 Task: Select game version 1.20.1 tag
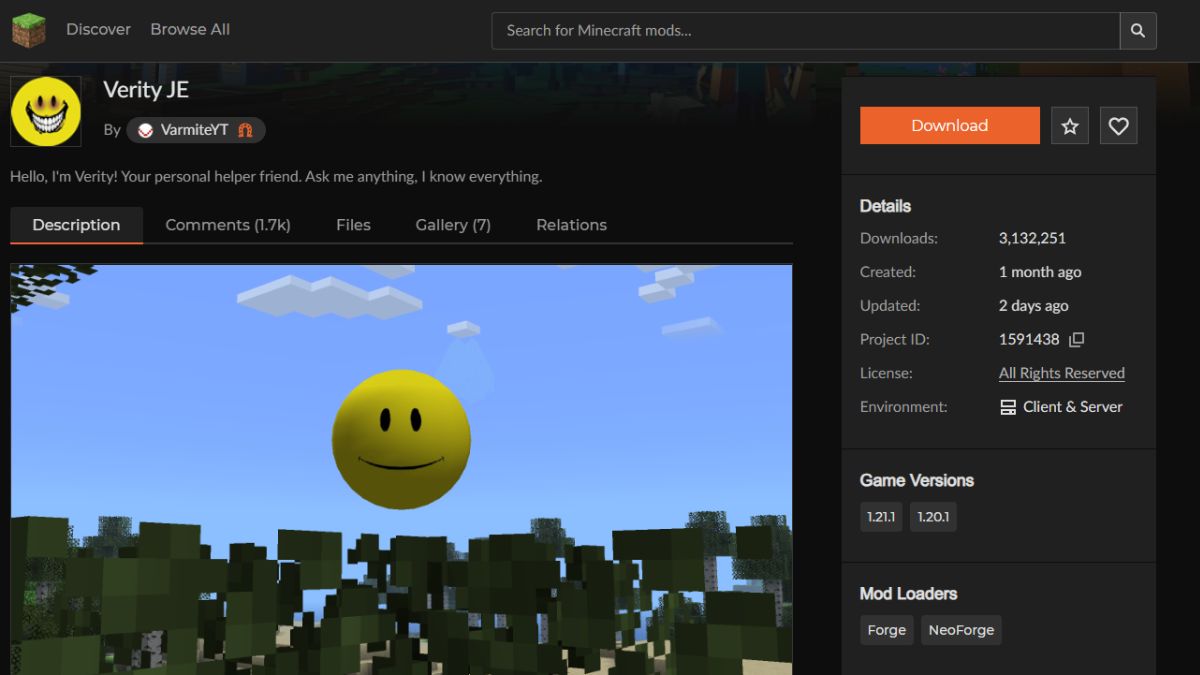click(933, 517)
